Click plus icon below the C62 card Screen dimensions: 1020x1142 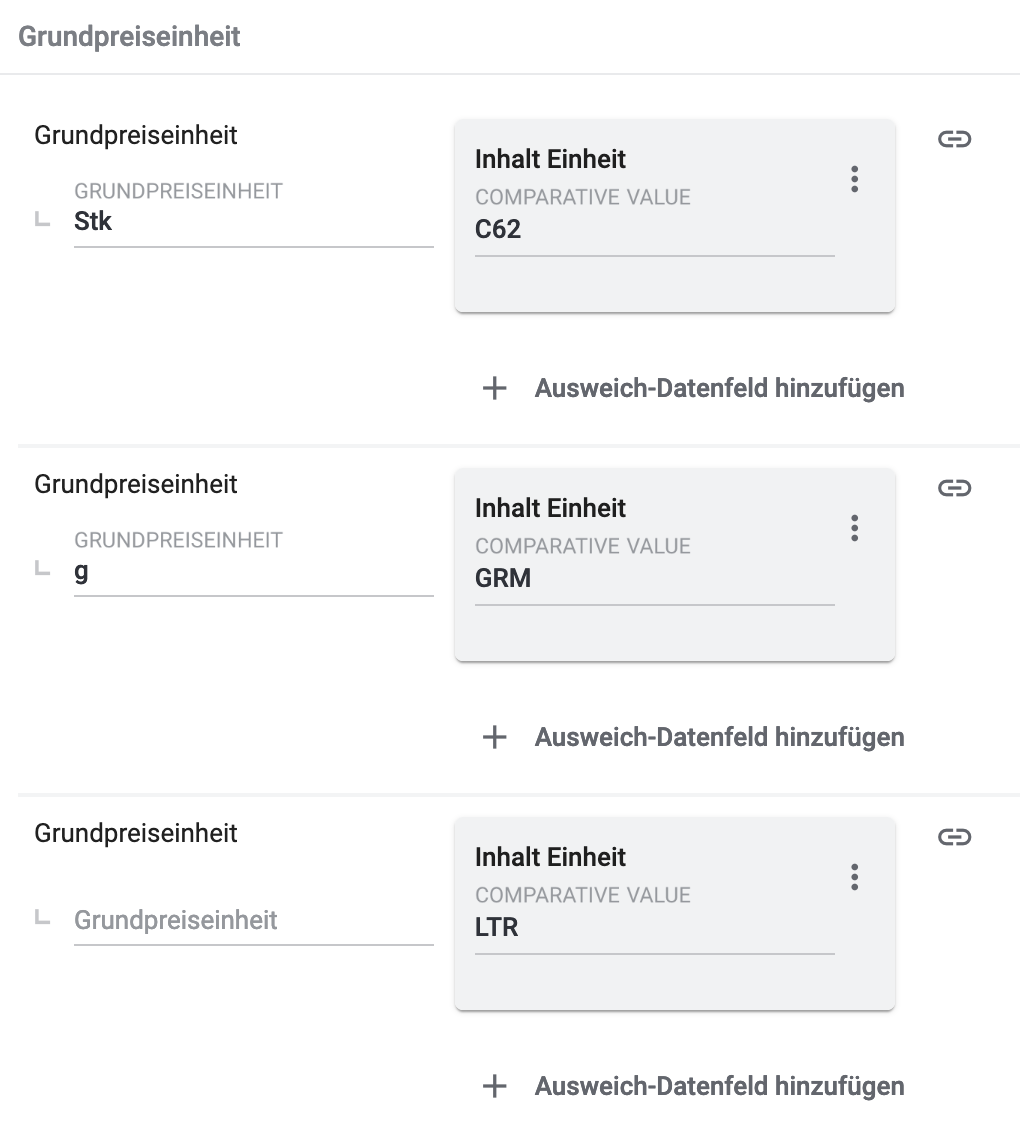(495, 388)
